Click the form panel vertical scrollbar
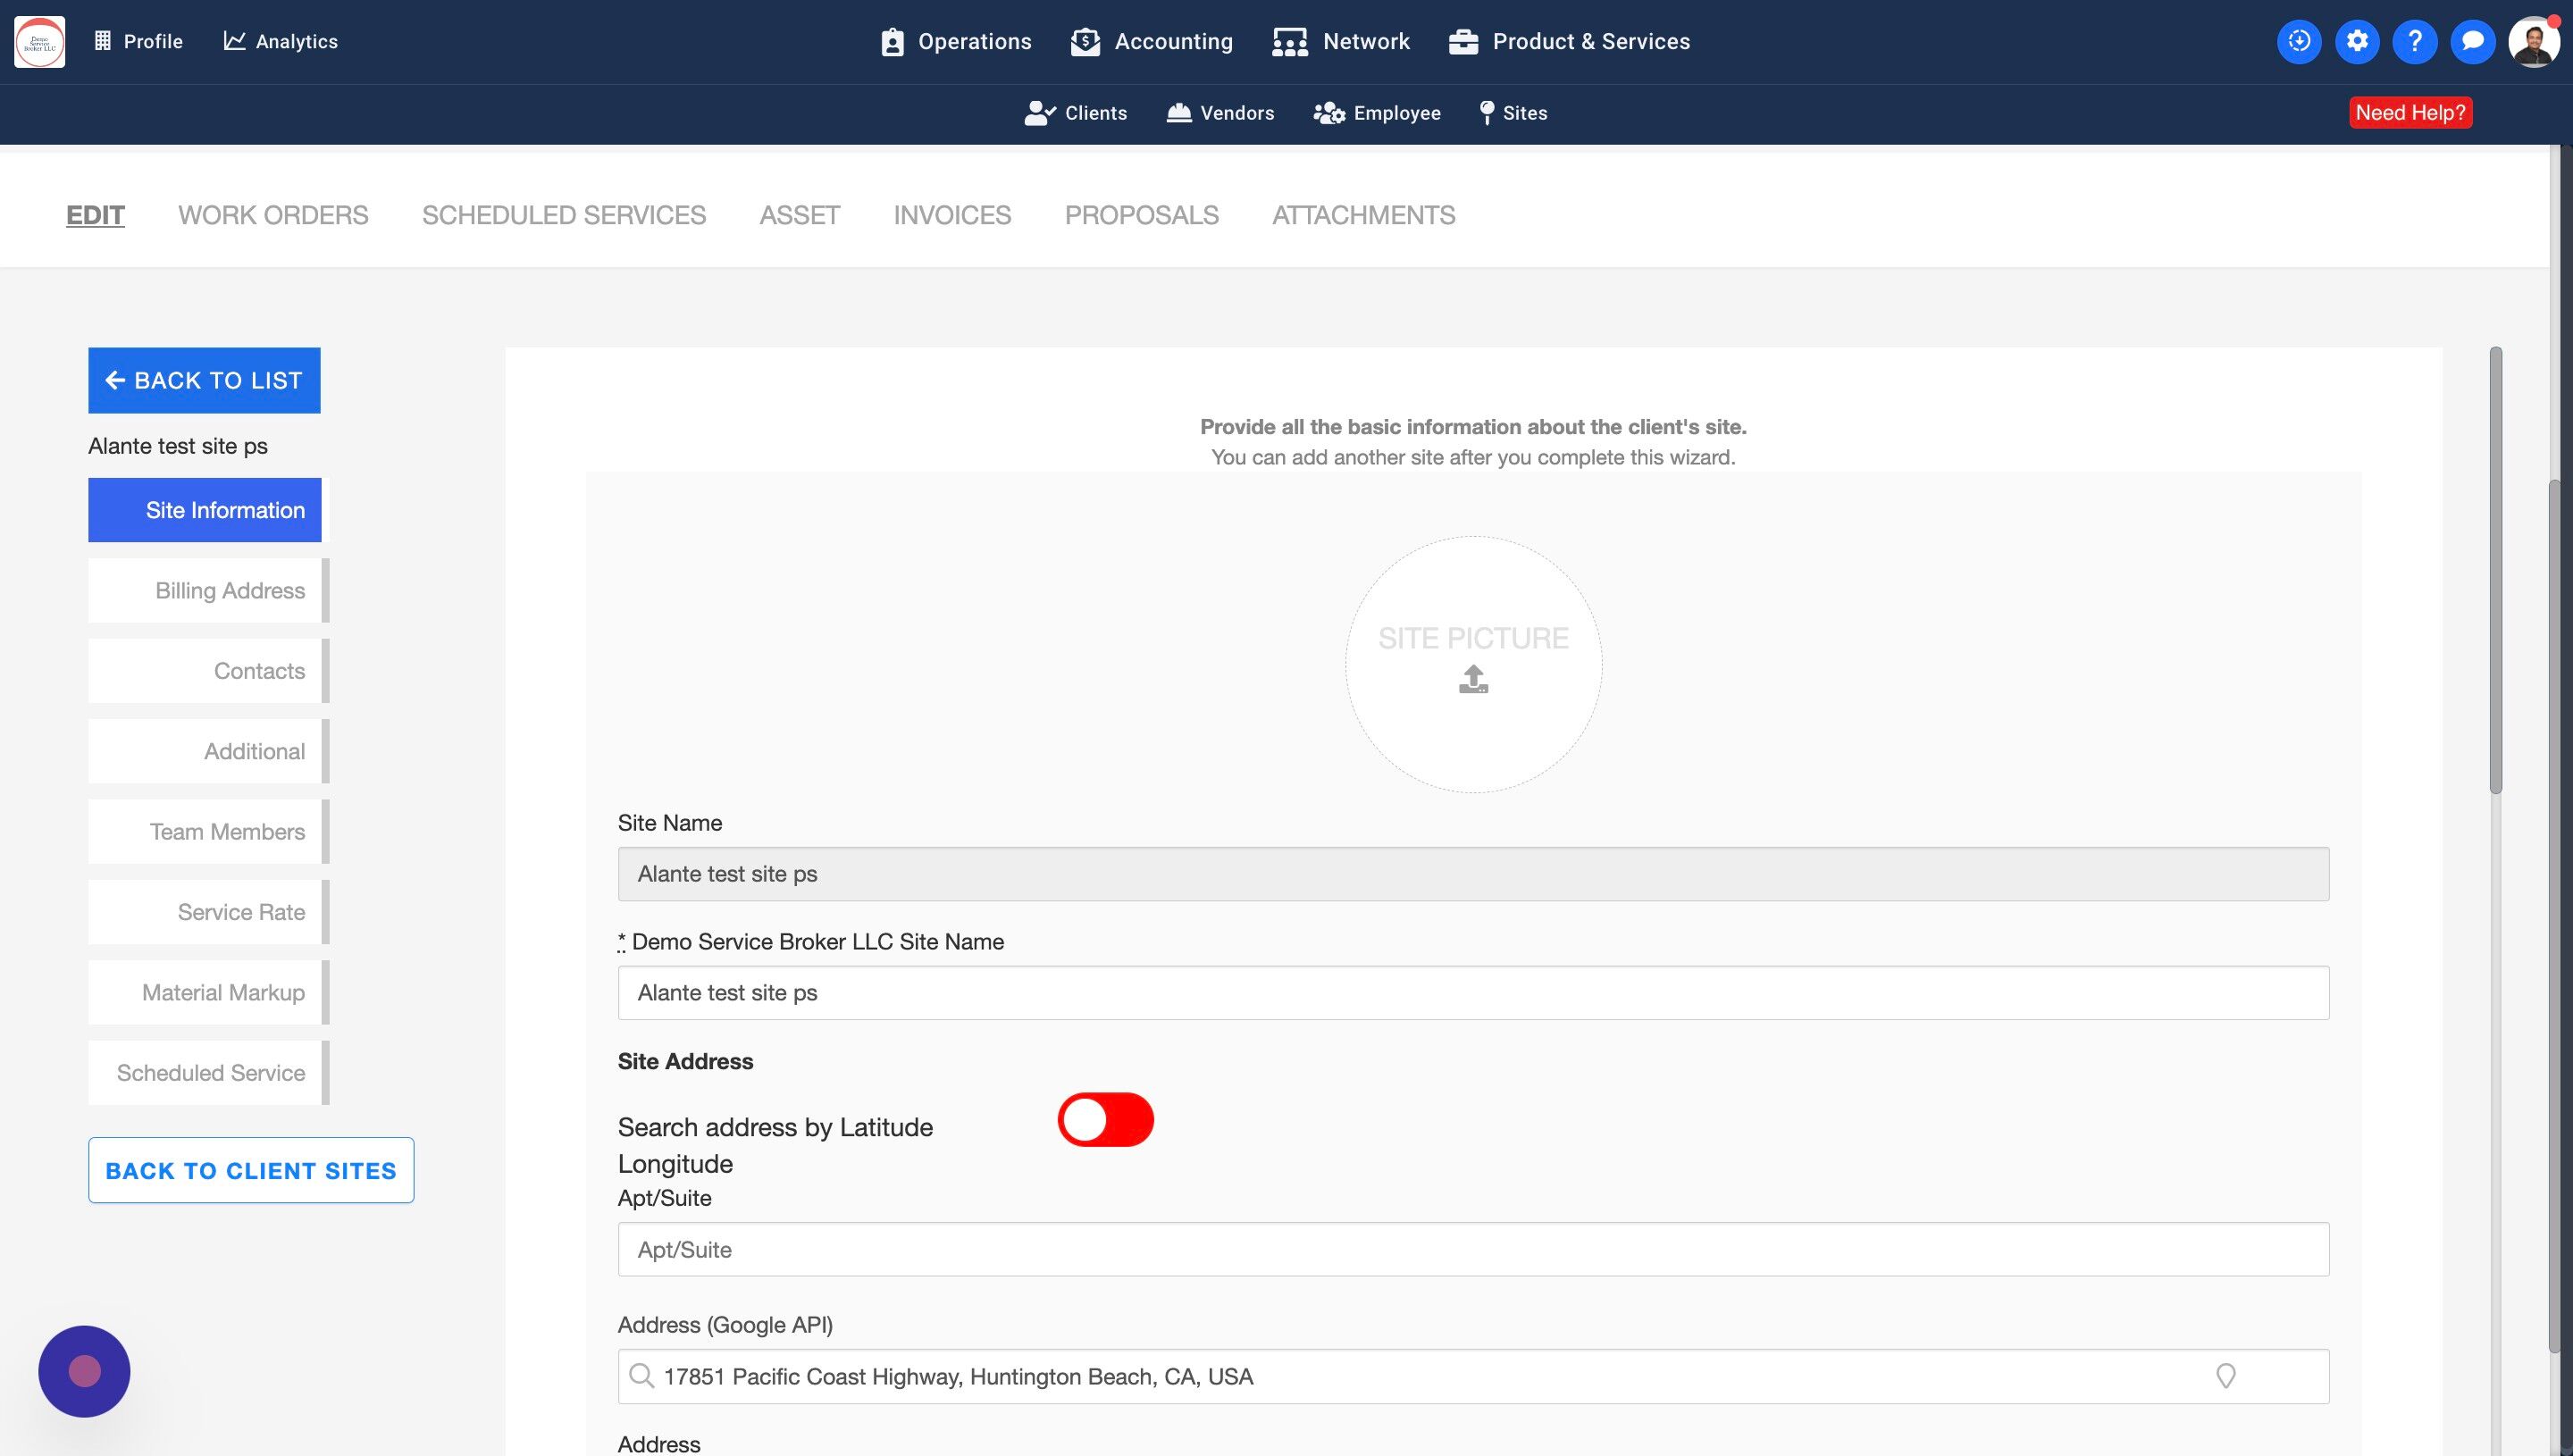The image size is (2573, 1456). pos(2495,570)
